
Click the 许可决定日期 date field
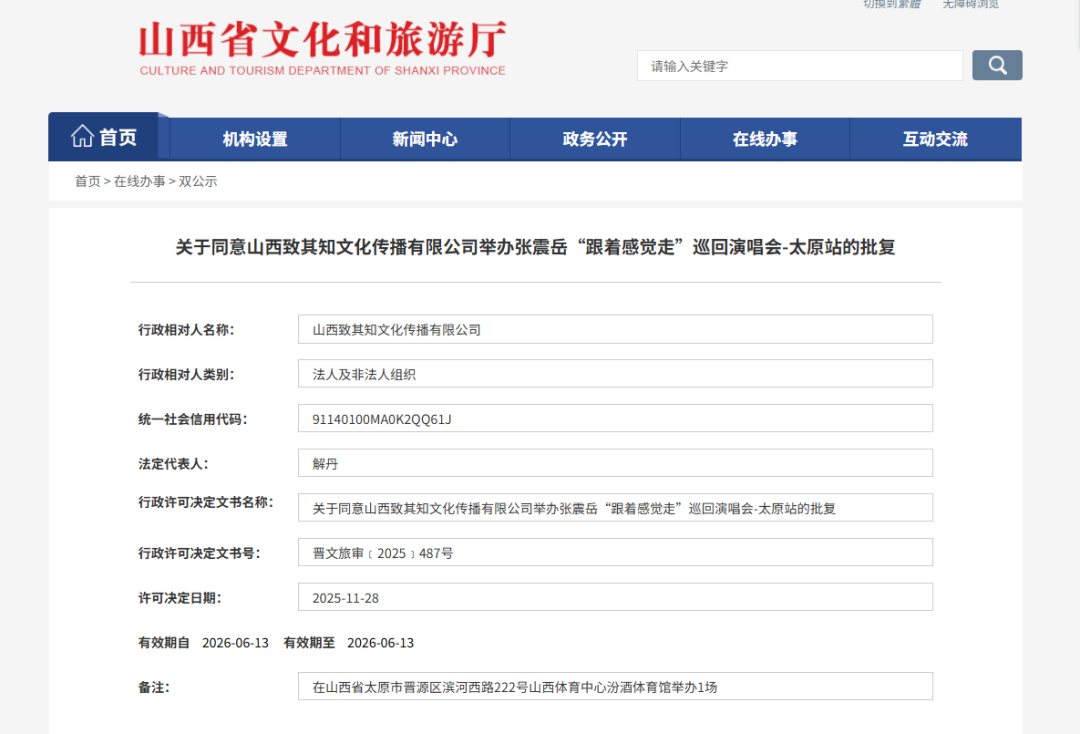[615, 596]
